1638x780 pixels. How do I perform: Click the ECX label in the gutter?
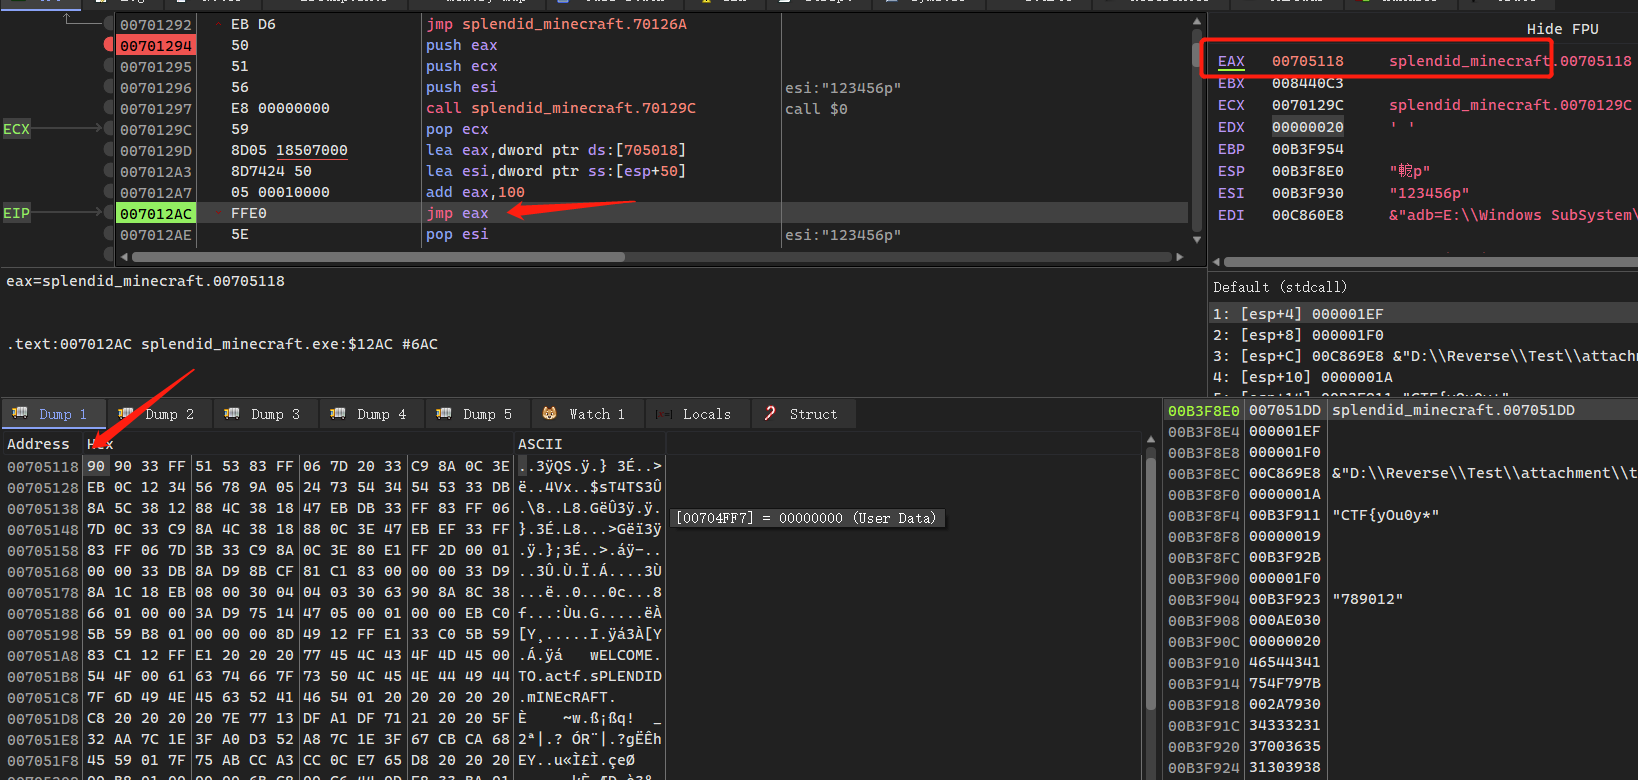click(16, 129)
